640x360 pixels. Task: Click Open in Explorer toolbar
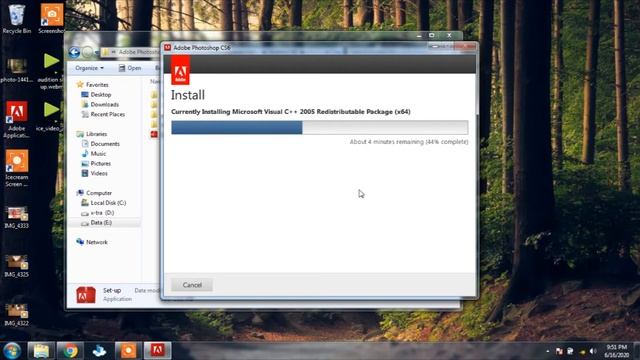point(130,68)
